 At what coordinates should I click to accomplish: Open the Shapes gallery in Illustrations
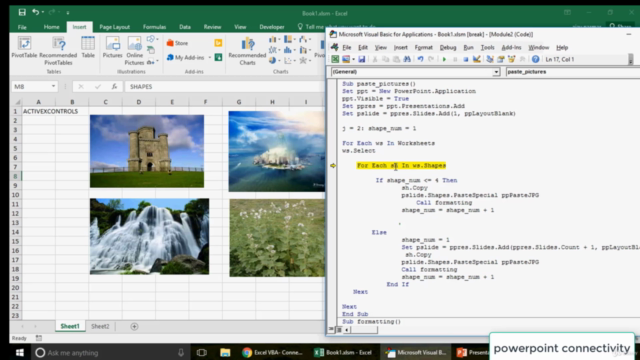tap(152, 39)
